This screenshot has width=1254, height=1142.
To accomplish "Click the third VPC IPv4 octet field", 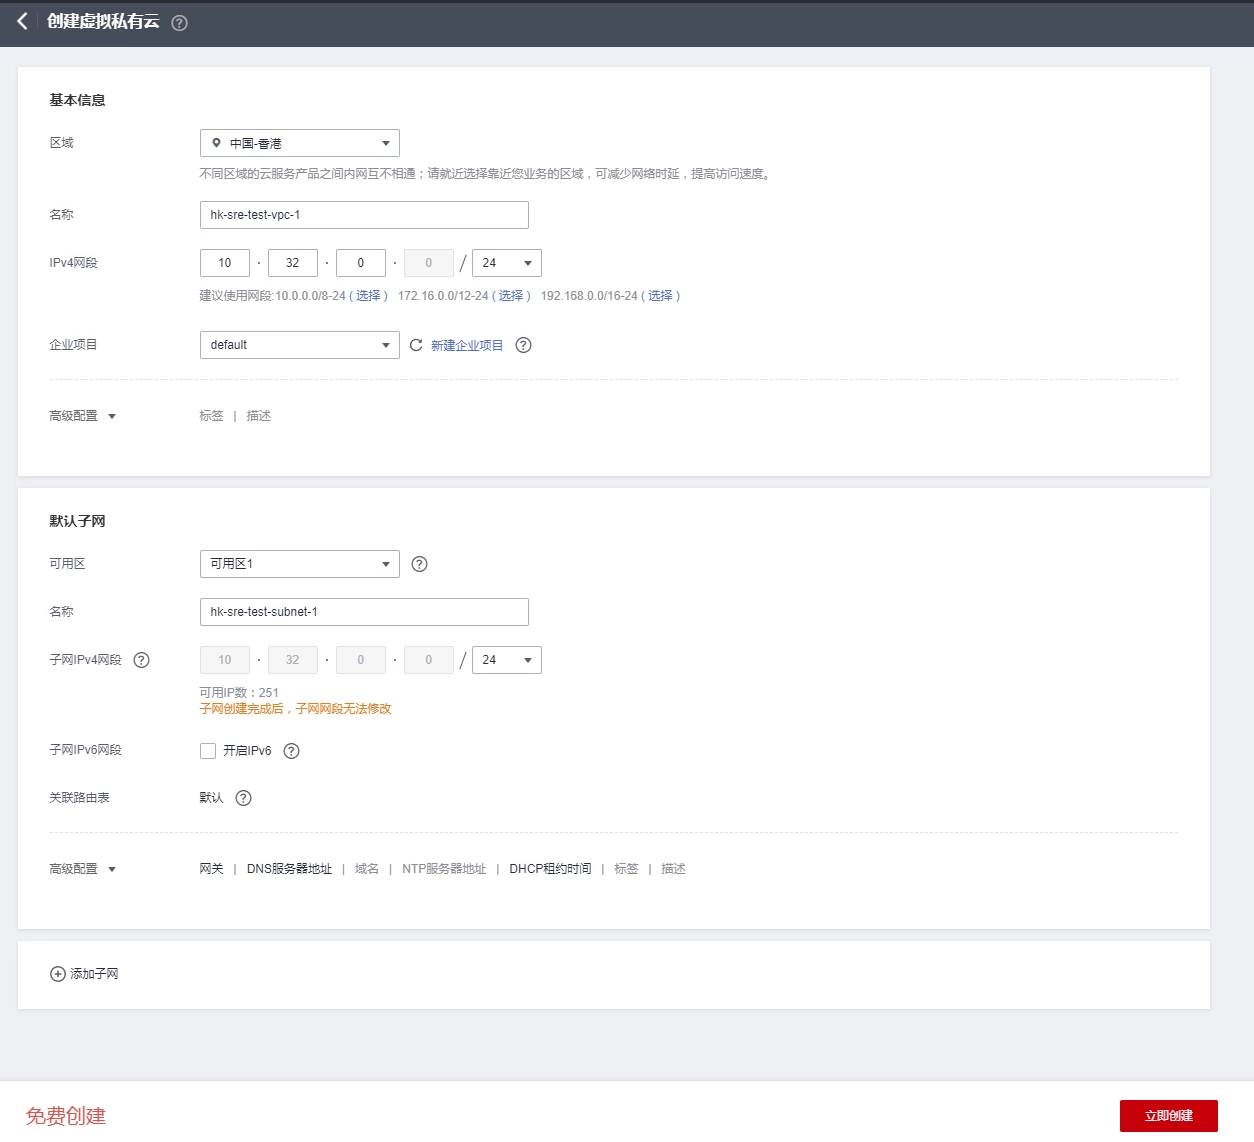I will click(x=361, y=263).
